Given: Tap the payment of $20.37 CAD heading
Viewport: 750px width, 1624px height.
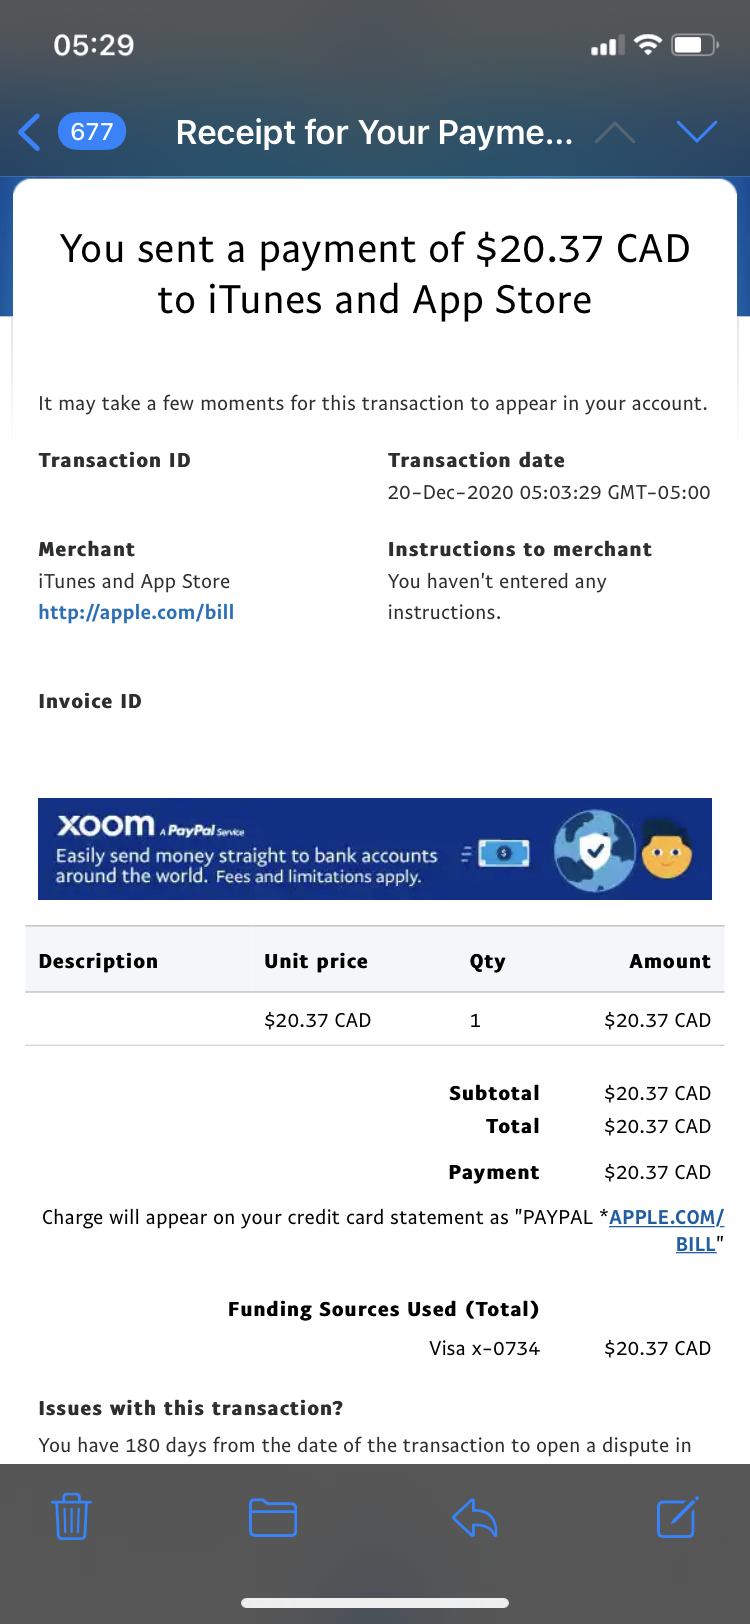Looking at the screenshot, I should pyautogui.click(x=375, y=274).
